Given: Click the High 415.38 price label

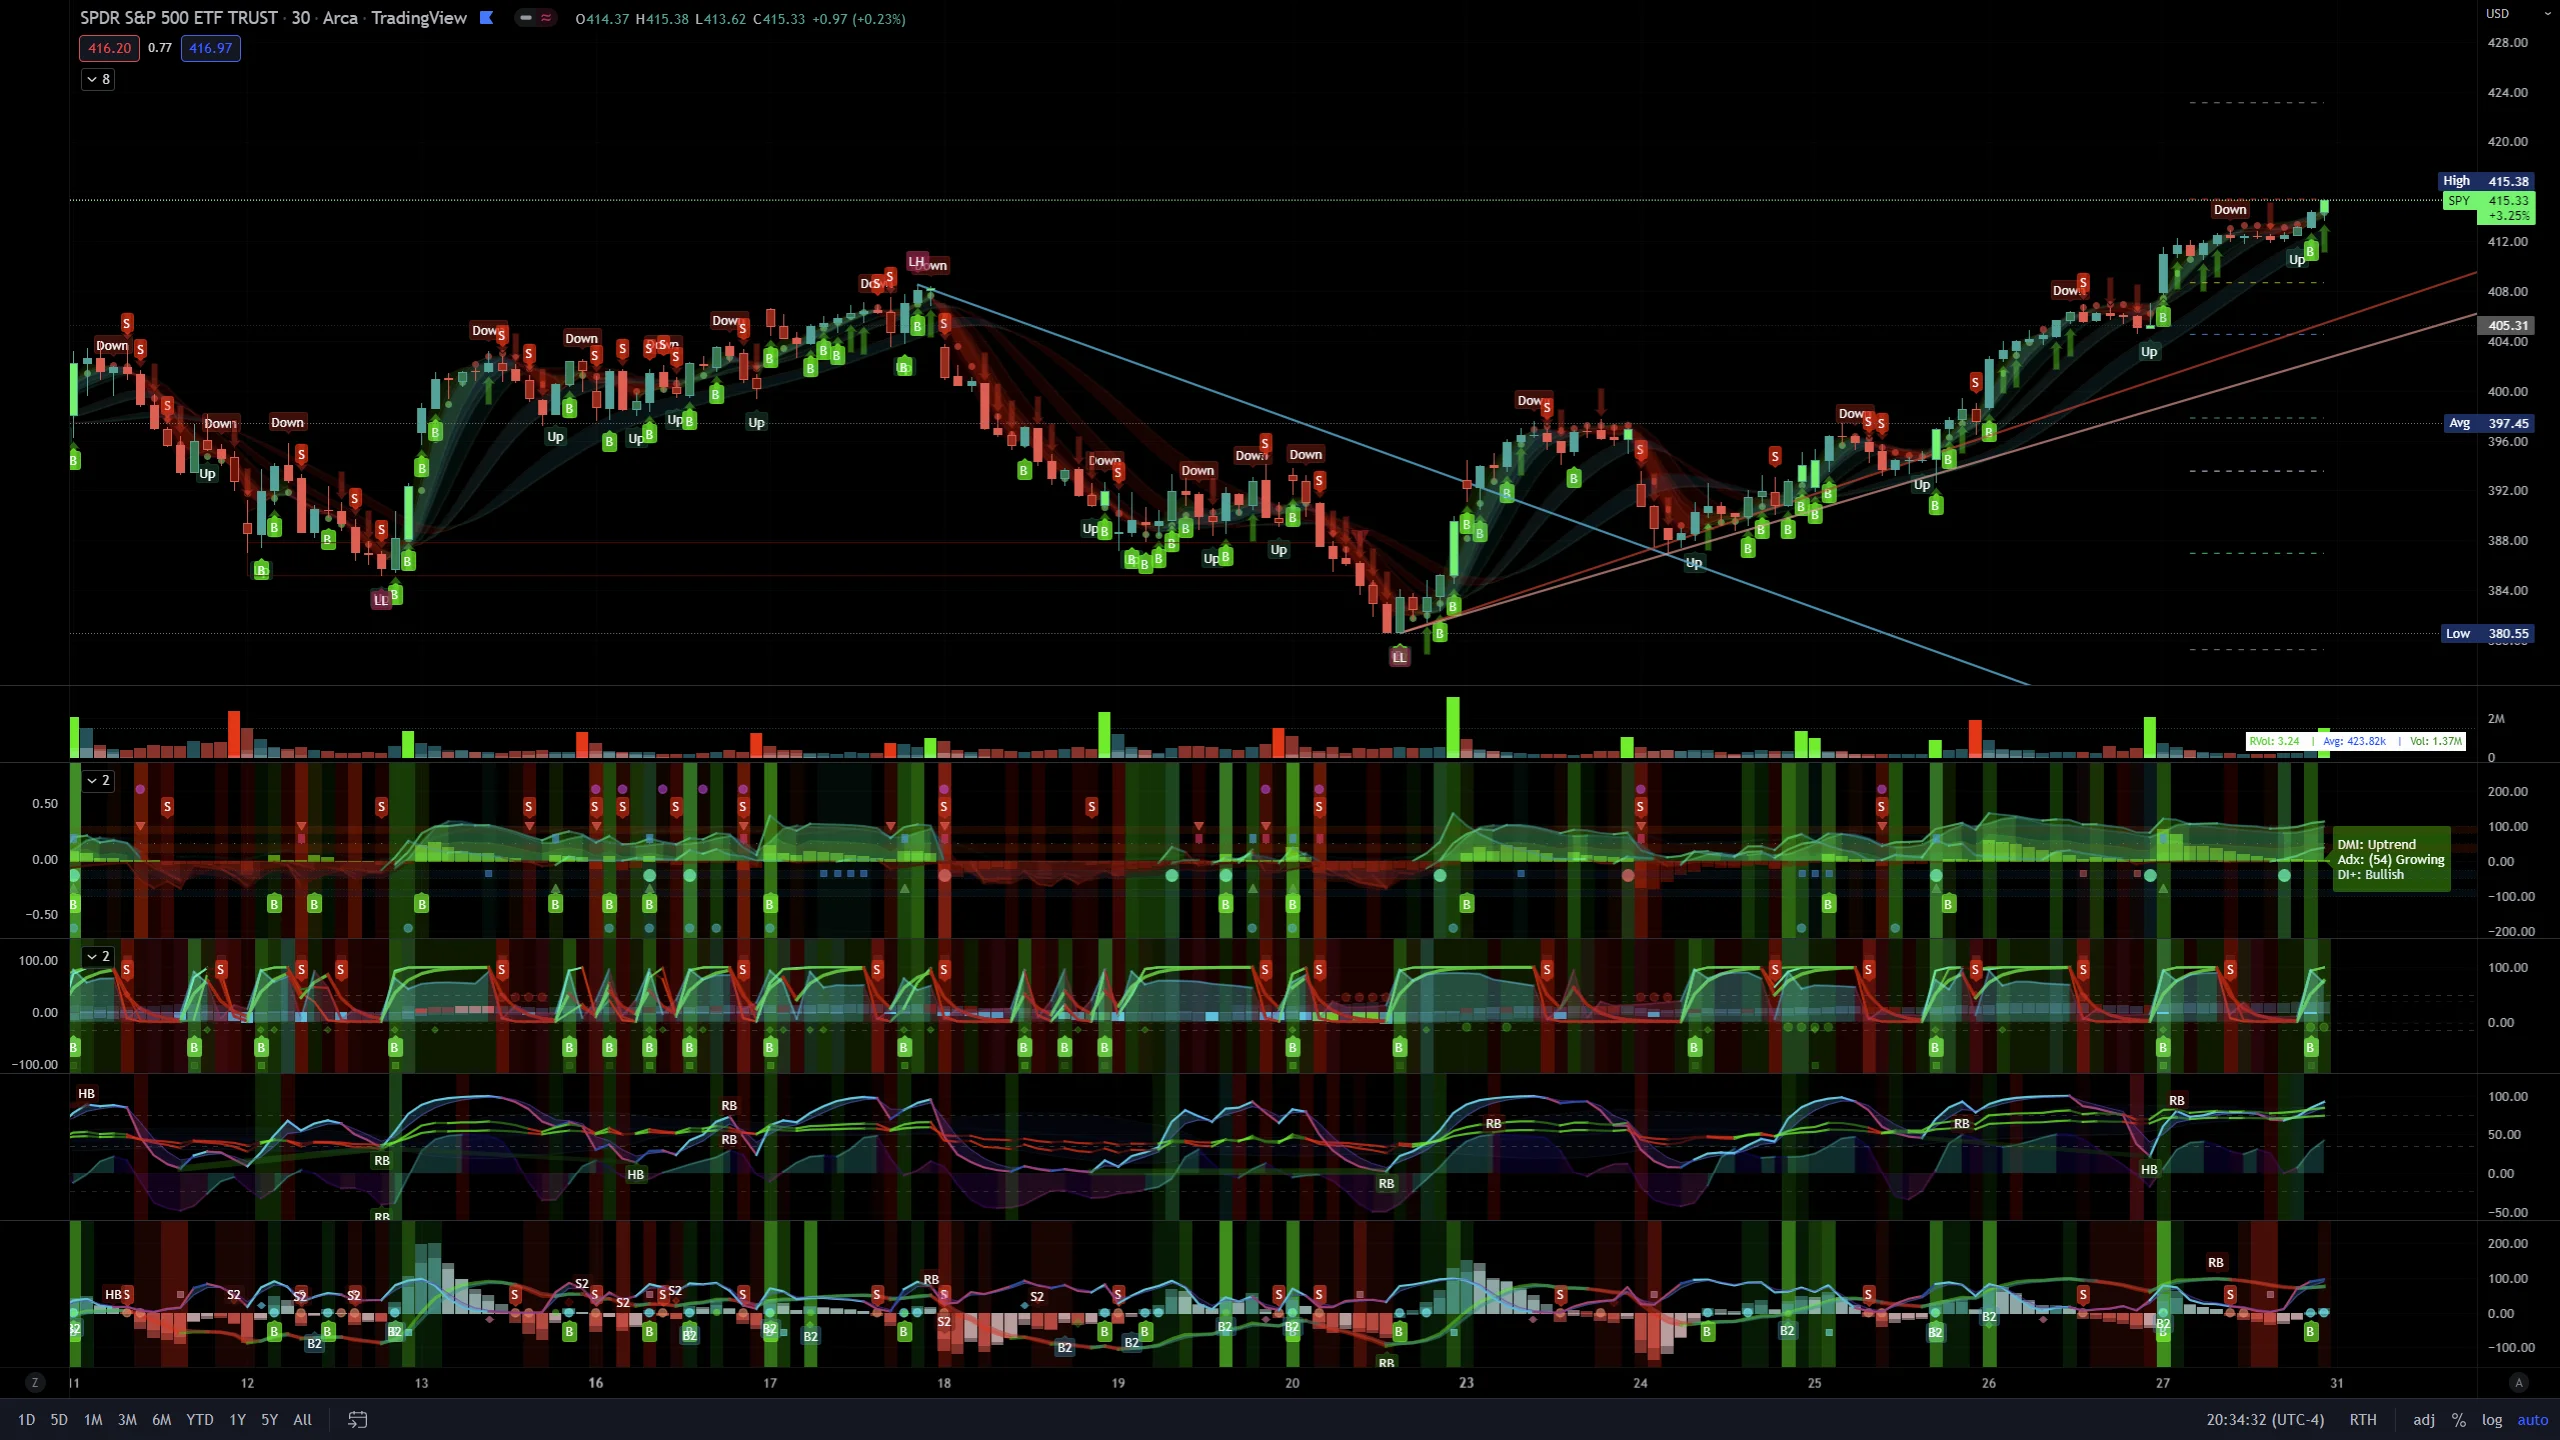Looking at the screenshot, I should (2485, 181).
